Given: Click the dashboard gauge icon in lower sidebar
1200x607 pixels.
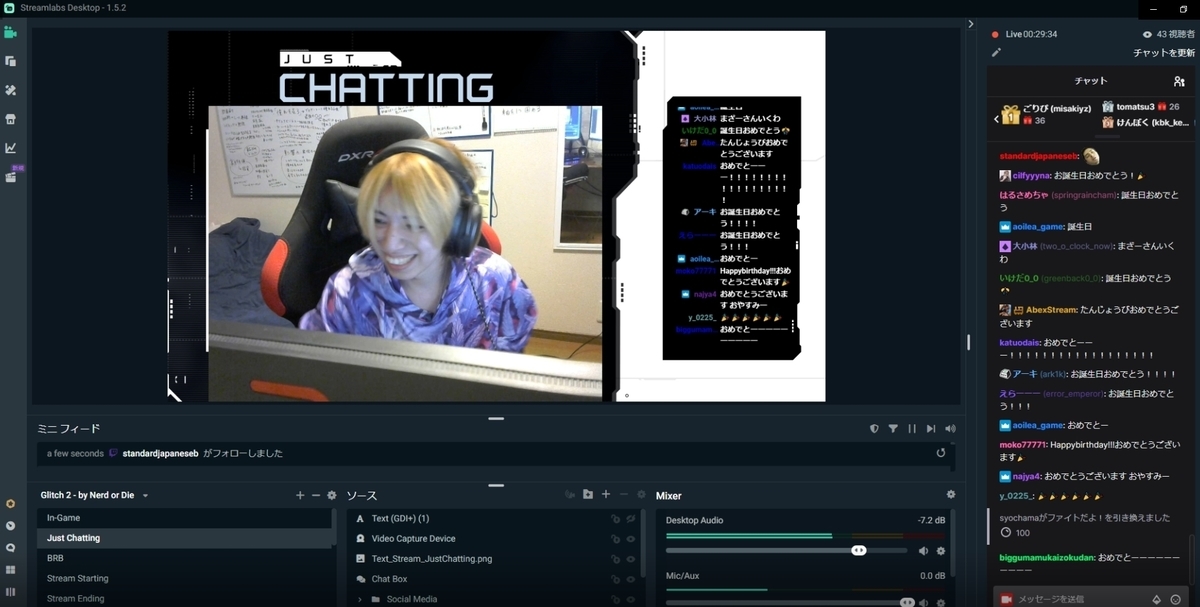Looking at the screenshot, I should 10,526.
